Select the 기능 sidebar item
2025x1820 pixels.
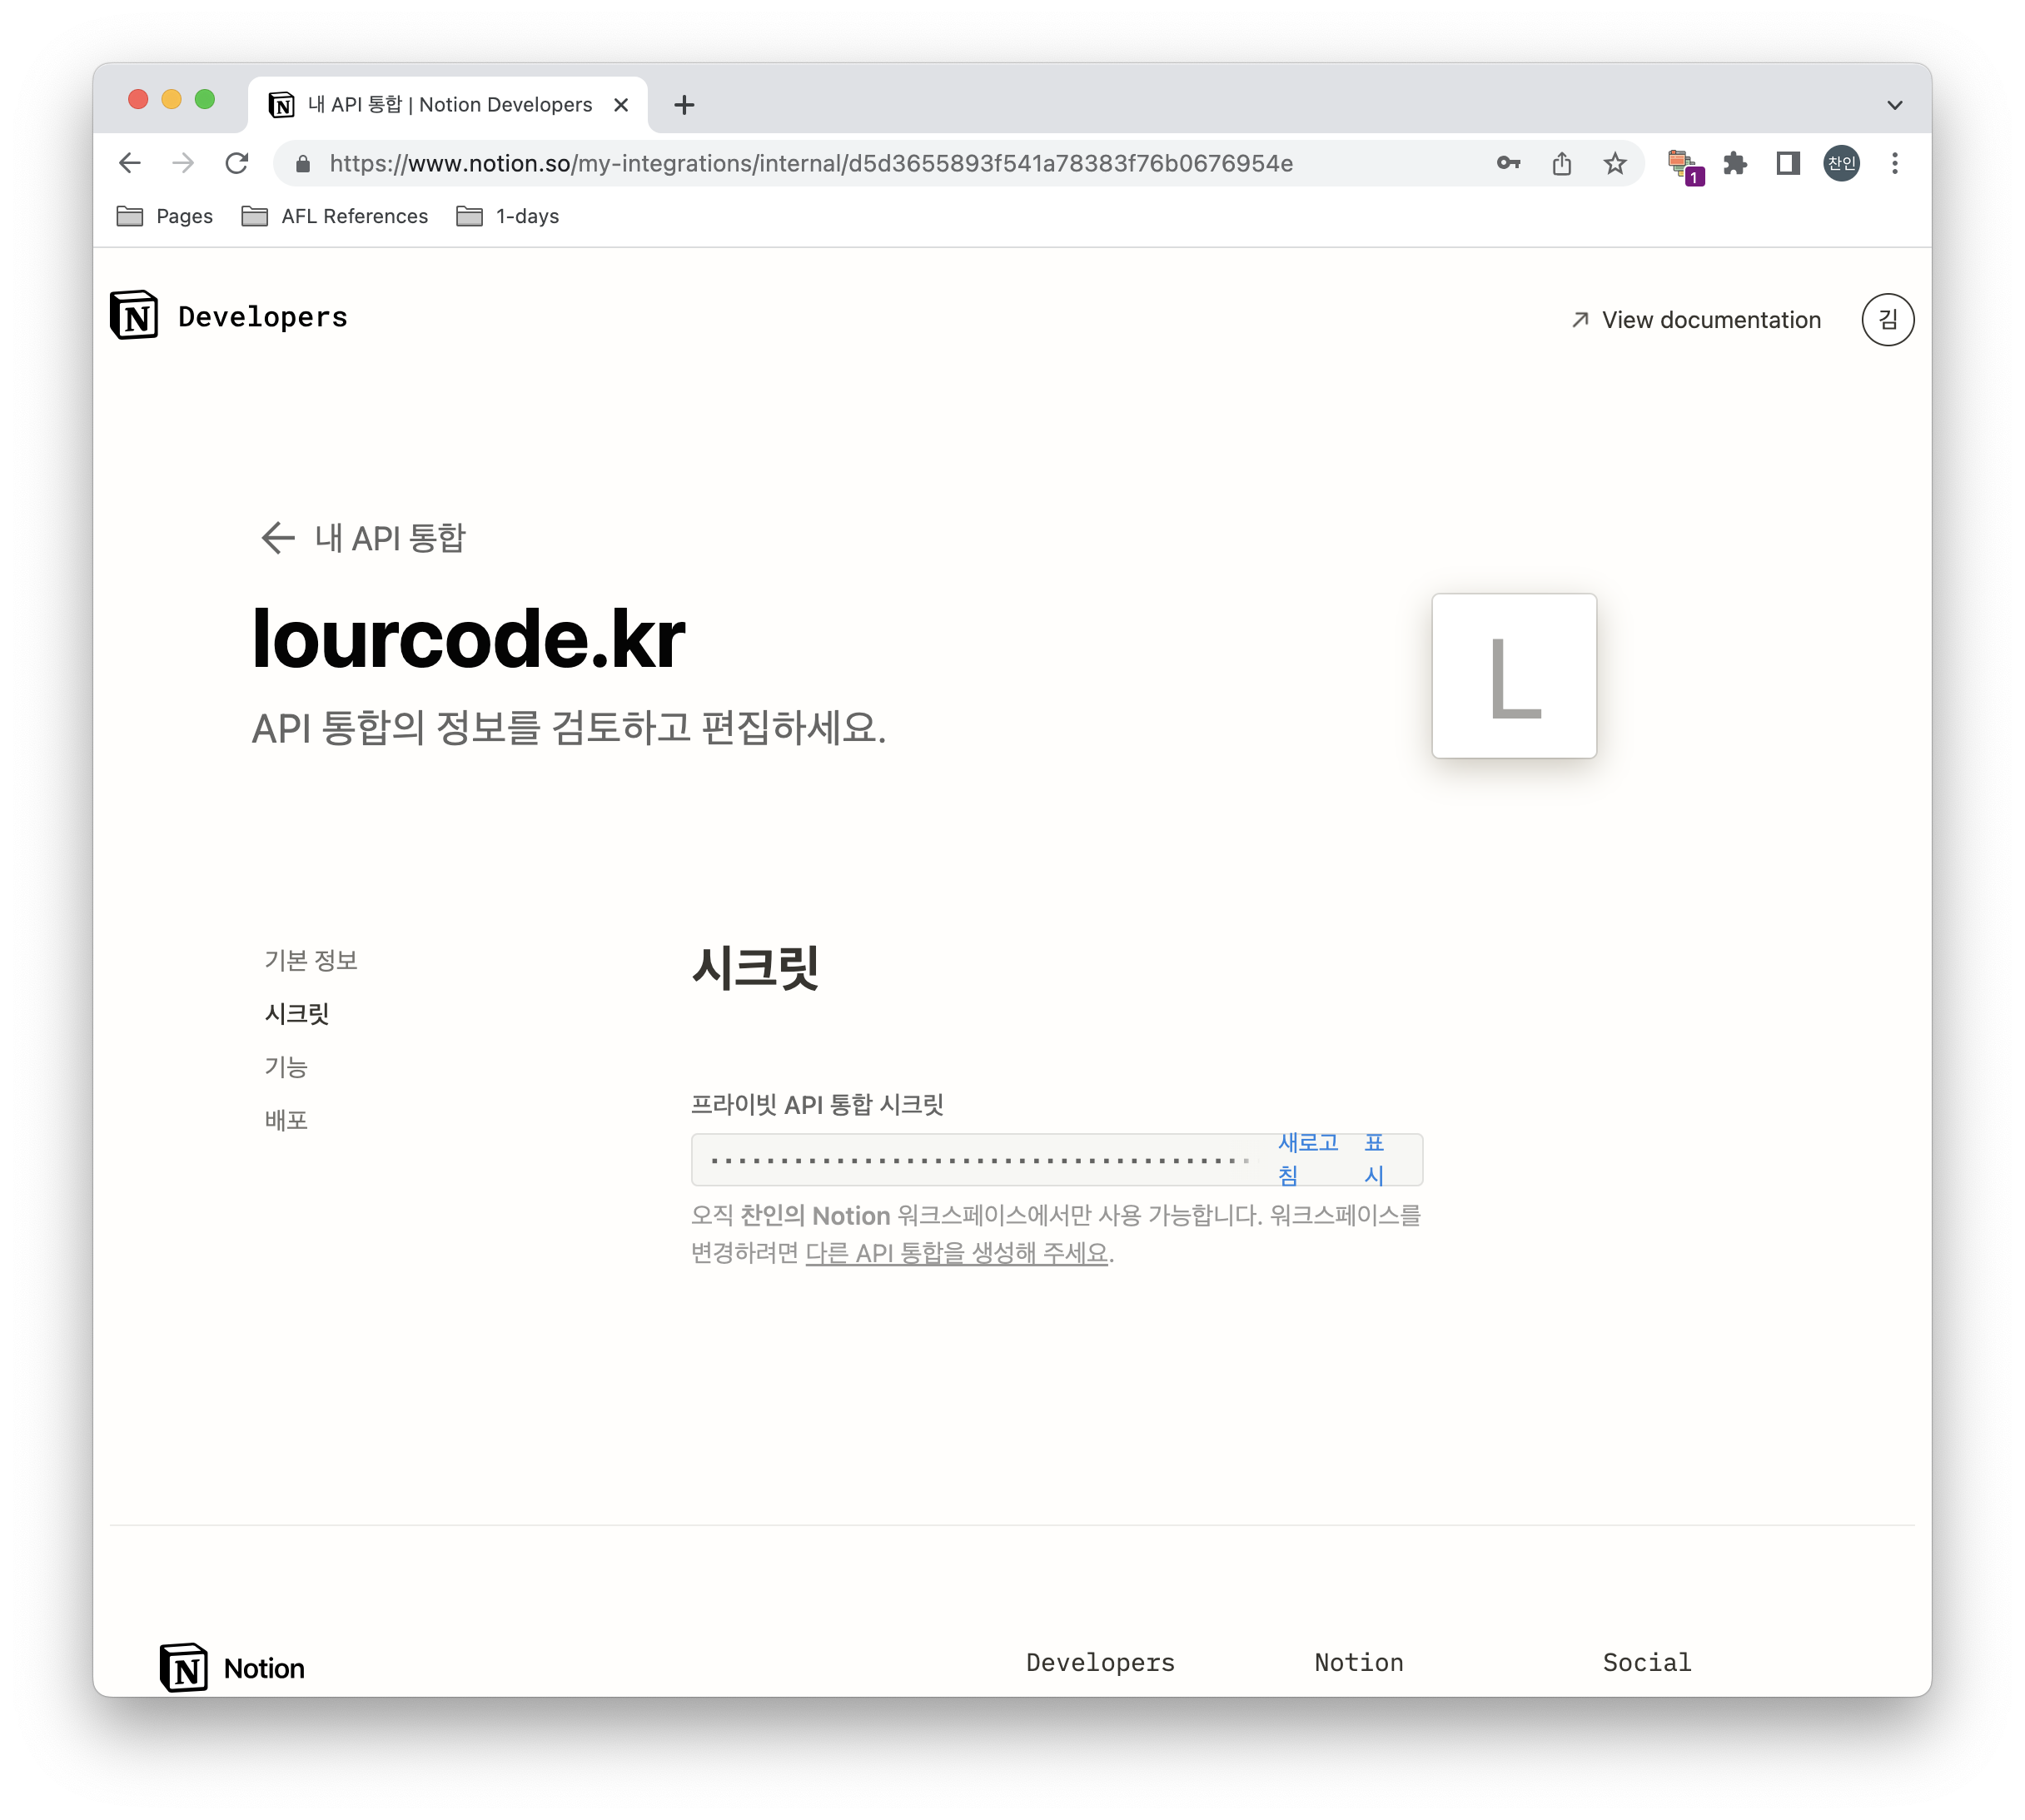coord(286,1067)
